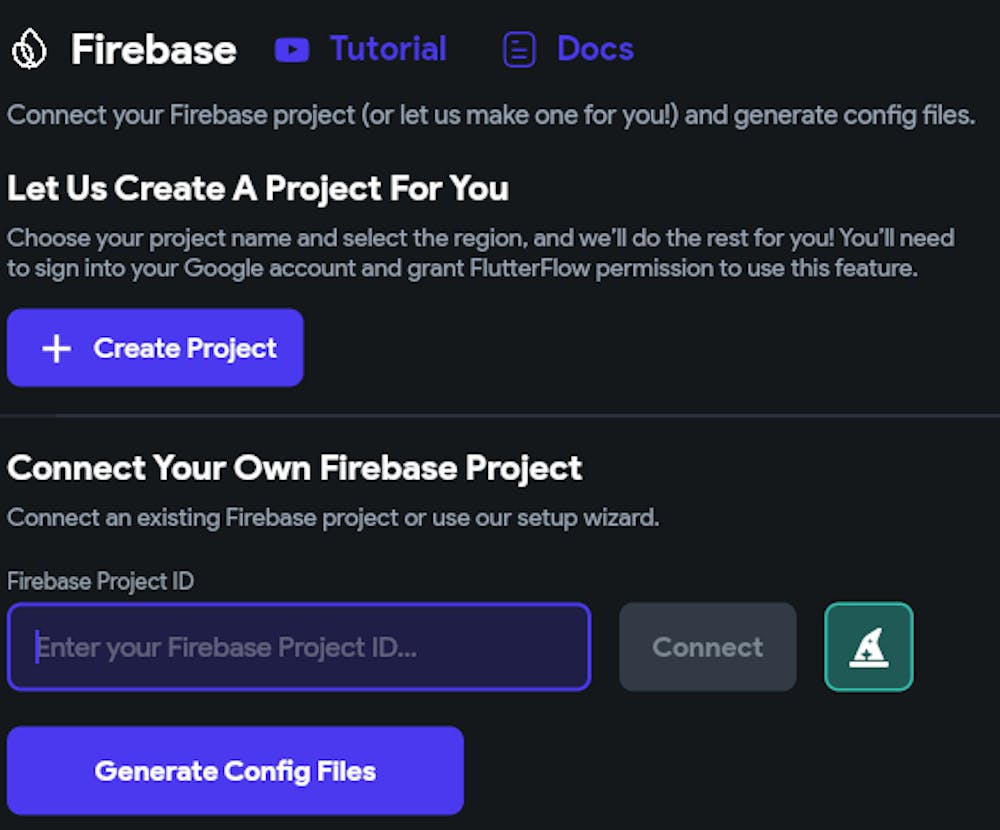Viewport: 1000px width, 830px height.
Task: Click the Firebase logo in the header
Action: [x=31, y=48]
